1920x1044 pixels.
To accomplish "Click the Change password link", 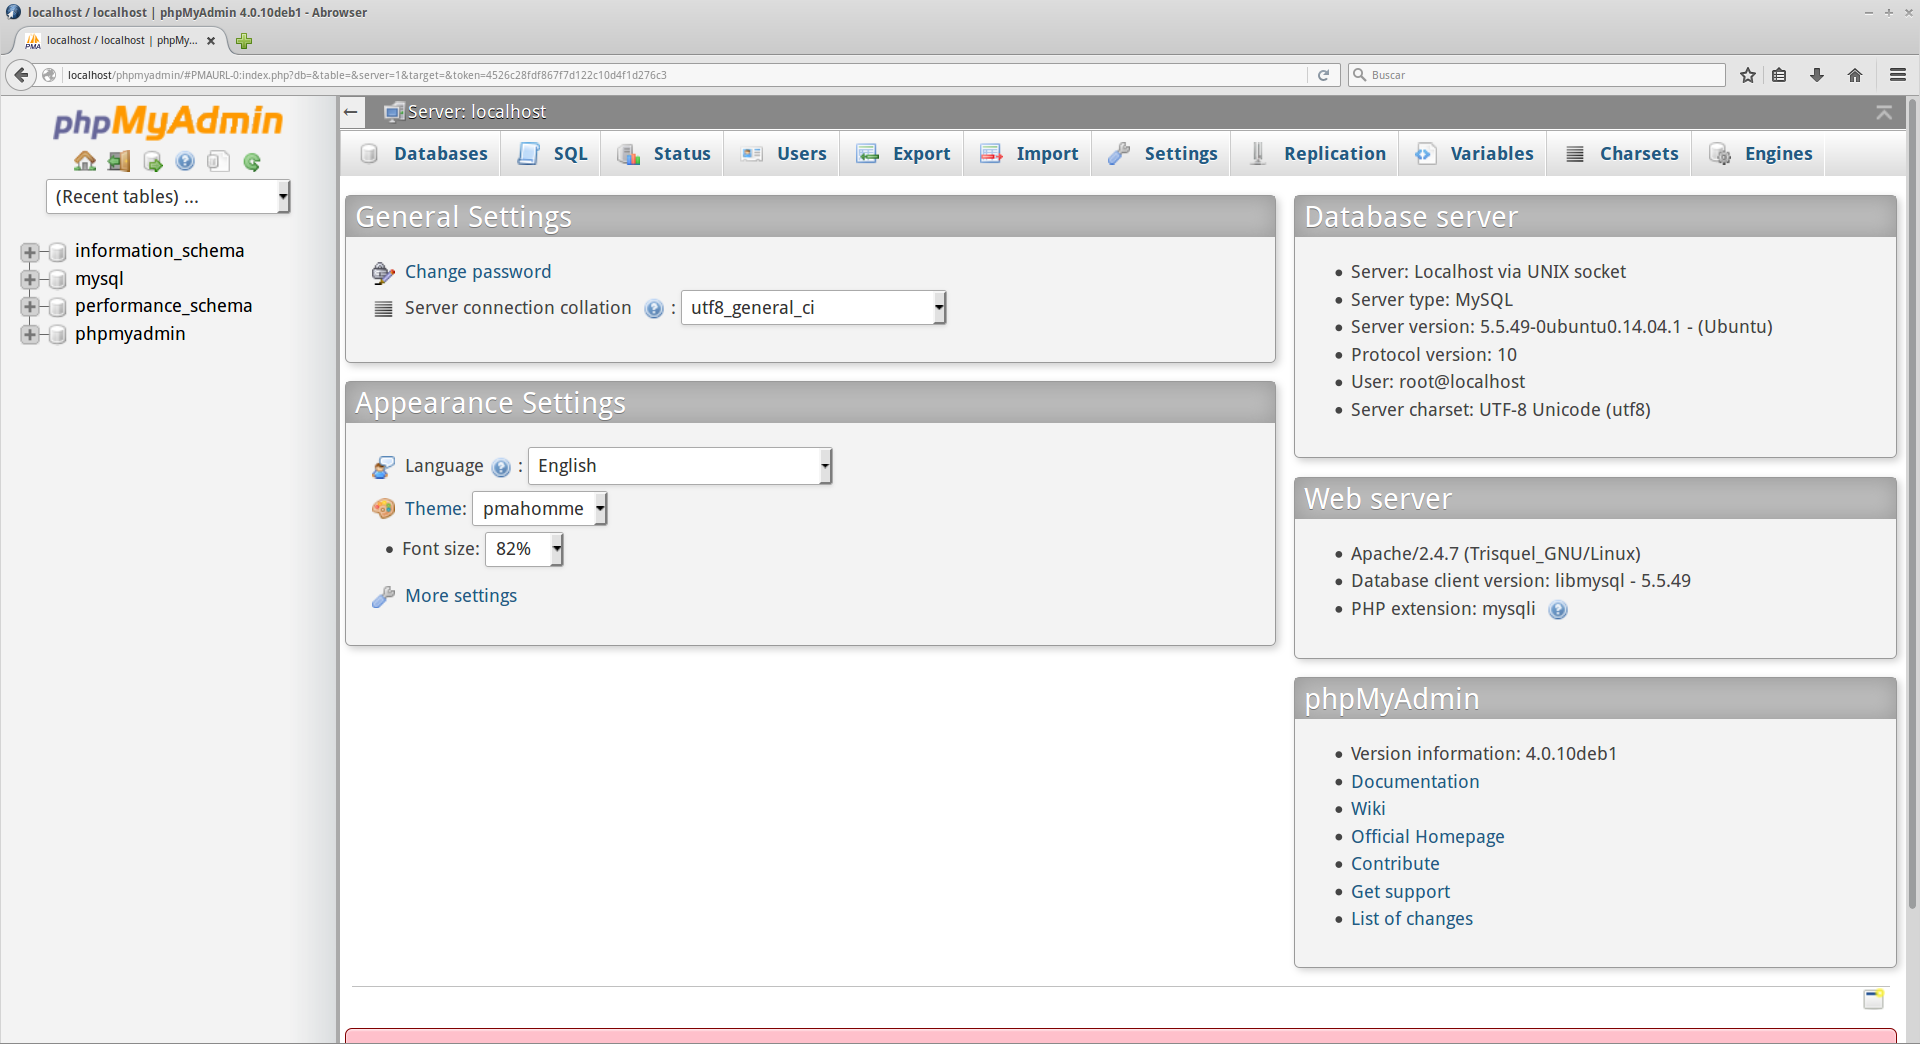I will pyautogui.click(x=477, y=272).
